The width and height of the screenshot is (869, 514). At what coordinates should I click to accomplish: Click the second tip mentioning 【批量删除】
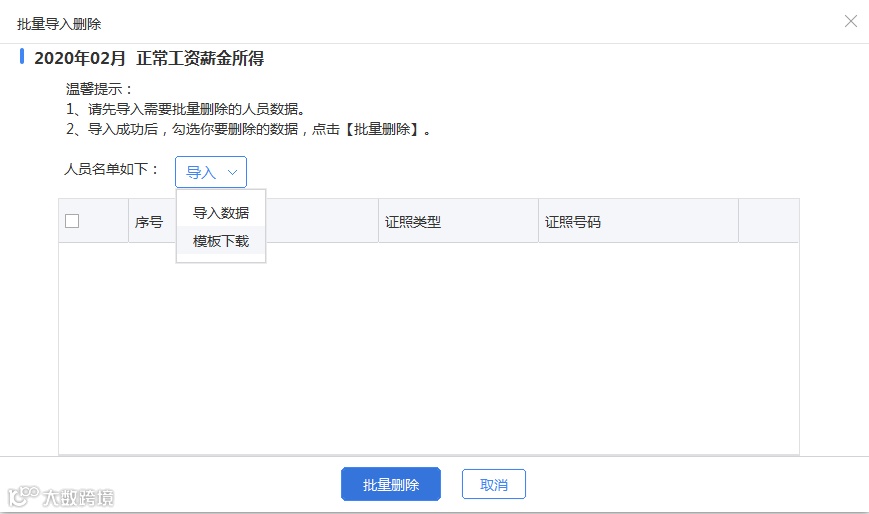[x=248, y=129]
